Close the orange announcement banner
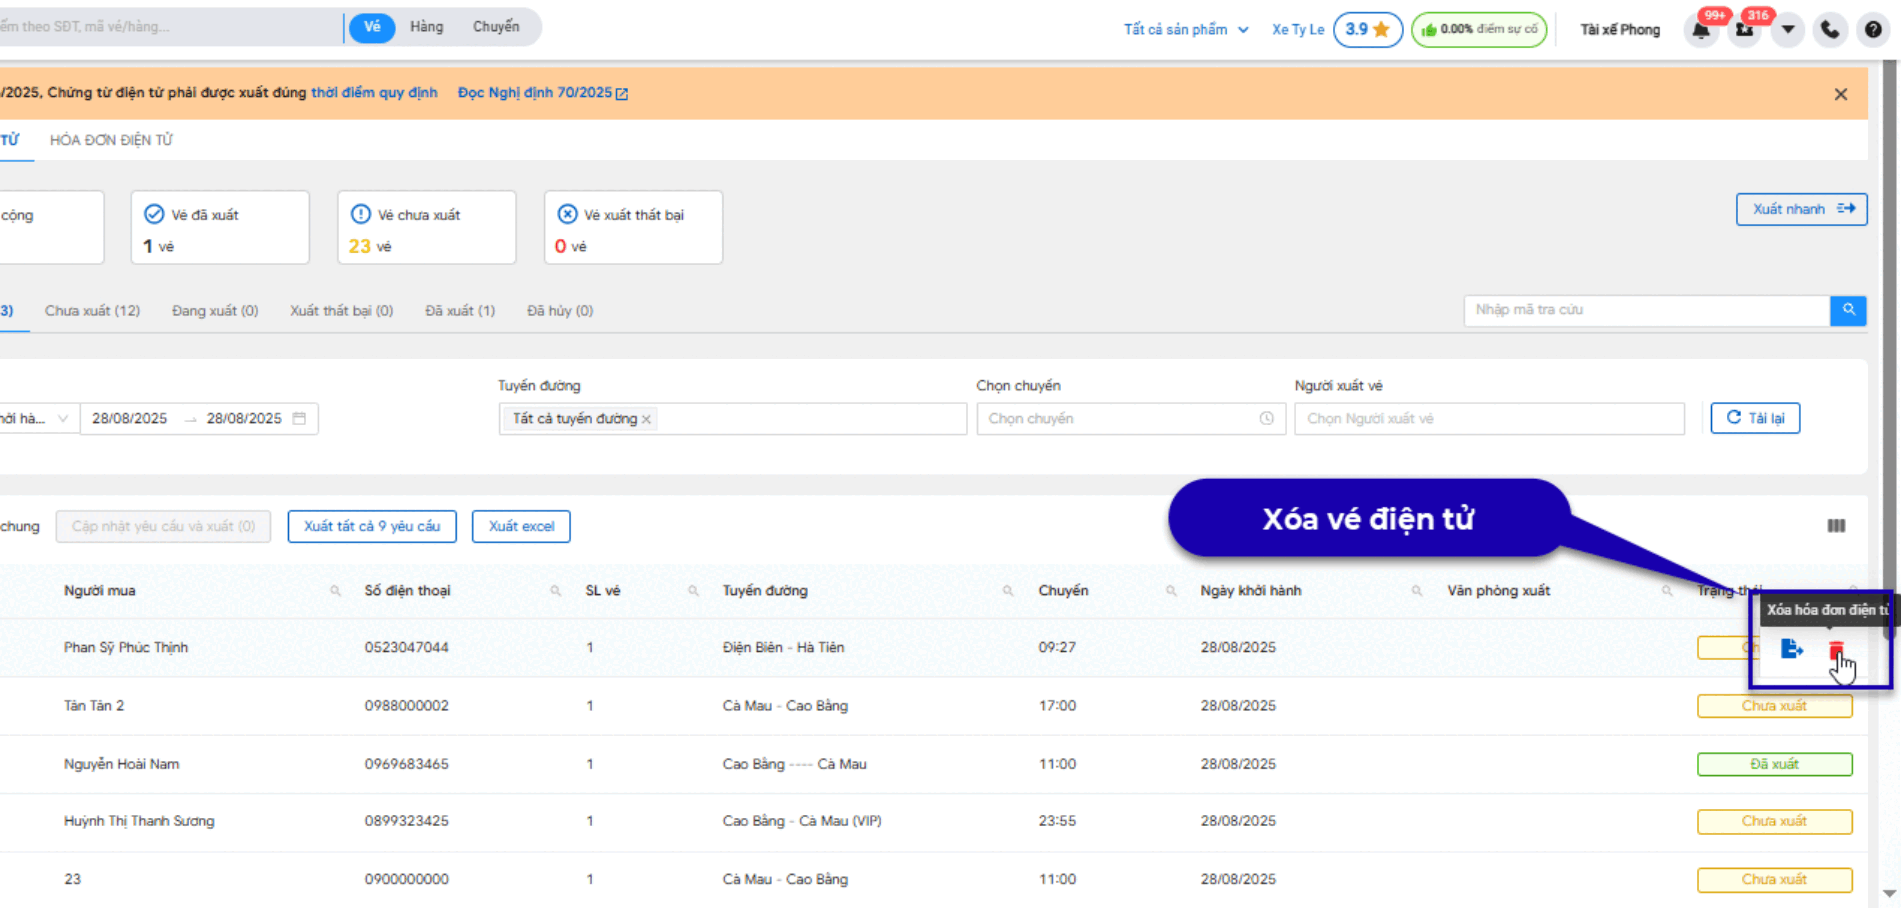Image resolution: width=1901 pixels, height=908 pixels. tap(1840, 94)
